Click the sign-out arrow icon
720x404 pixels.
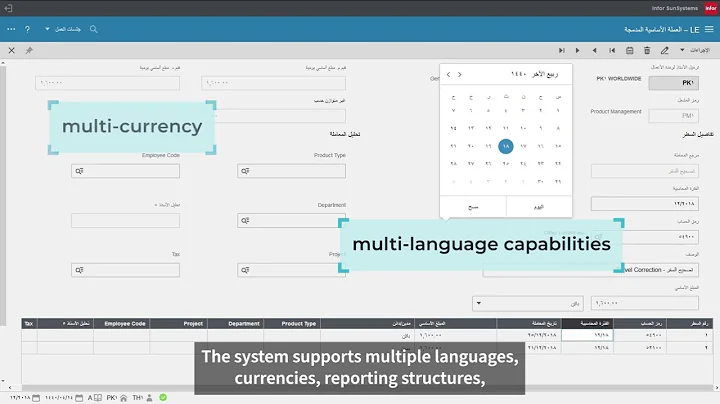click(x=8, y=8)
